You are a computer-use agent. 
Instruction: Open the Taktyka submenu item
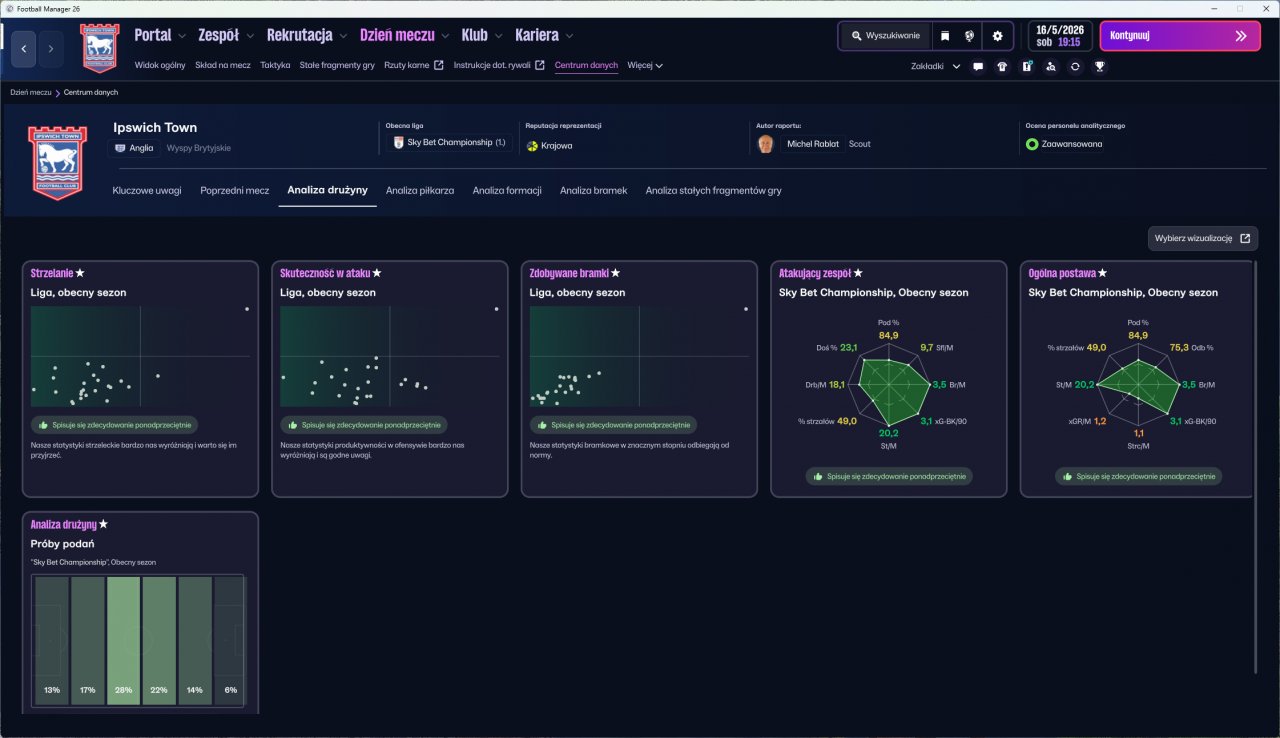tap(275, 66)
